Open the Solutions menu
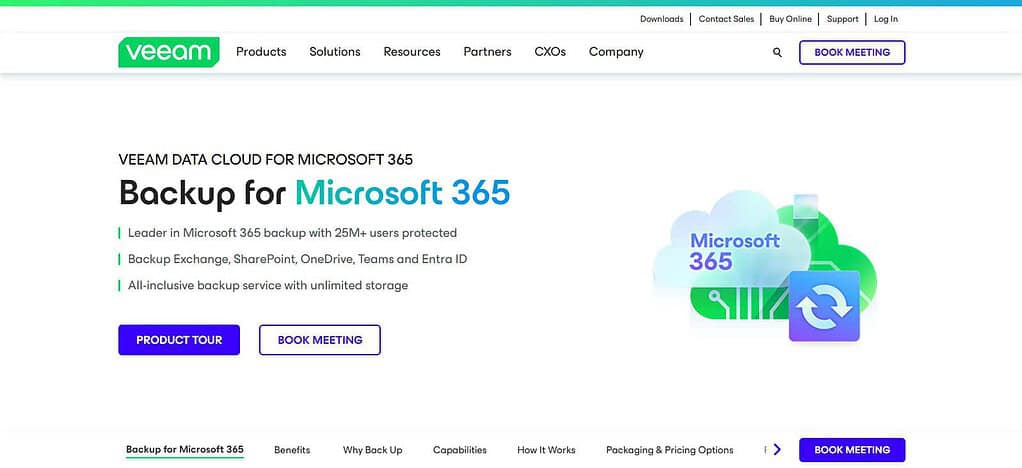 click(x=335, y=52)
